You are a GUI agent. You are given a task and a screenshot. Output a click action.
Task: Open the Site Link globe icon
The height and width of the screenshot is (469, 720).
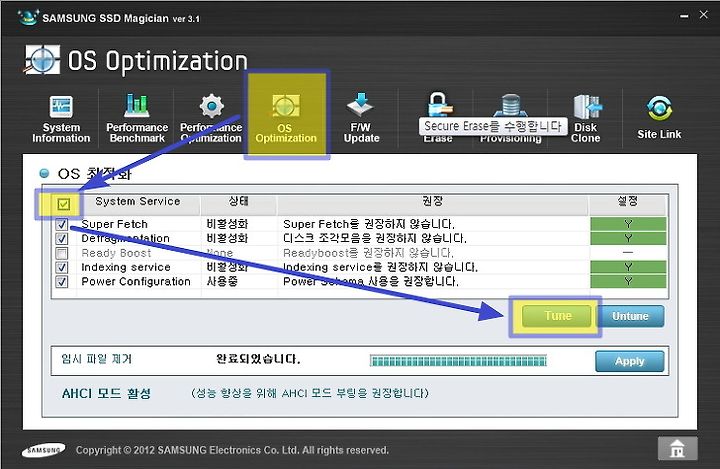659,109
